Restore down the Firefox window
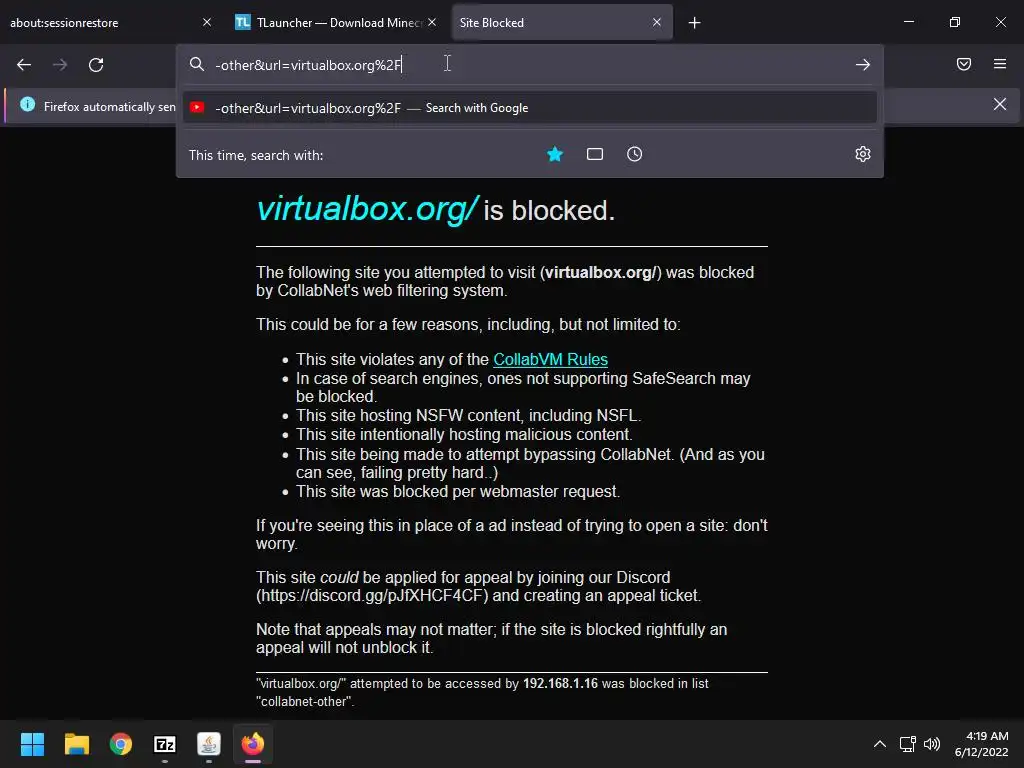1024x768 pixels. (955, 22)
